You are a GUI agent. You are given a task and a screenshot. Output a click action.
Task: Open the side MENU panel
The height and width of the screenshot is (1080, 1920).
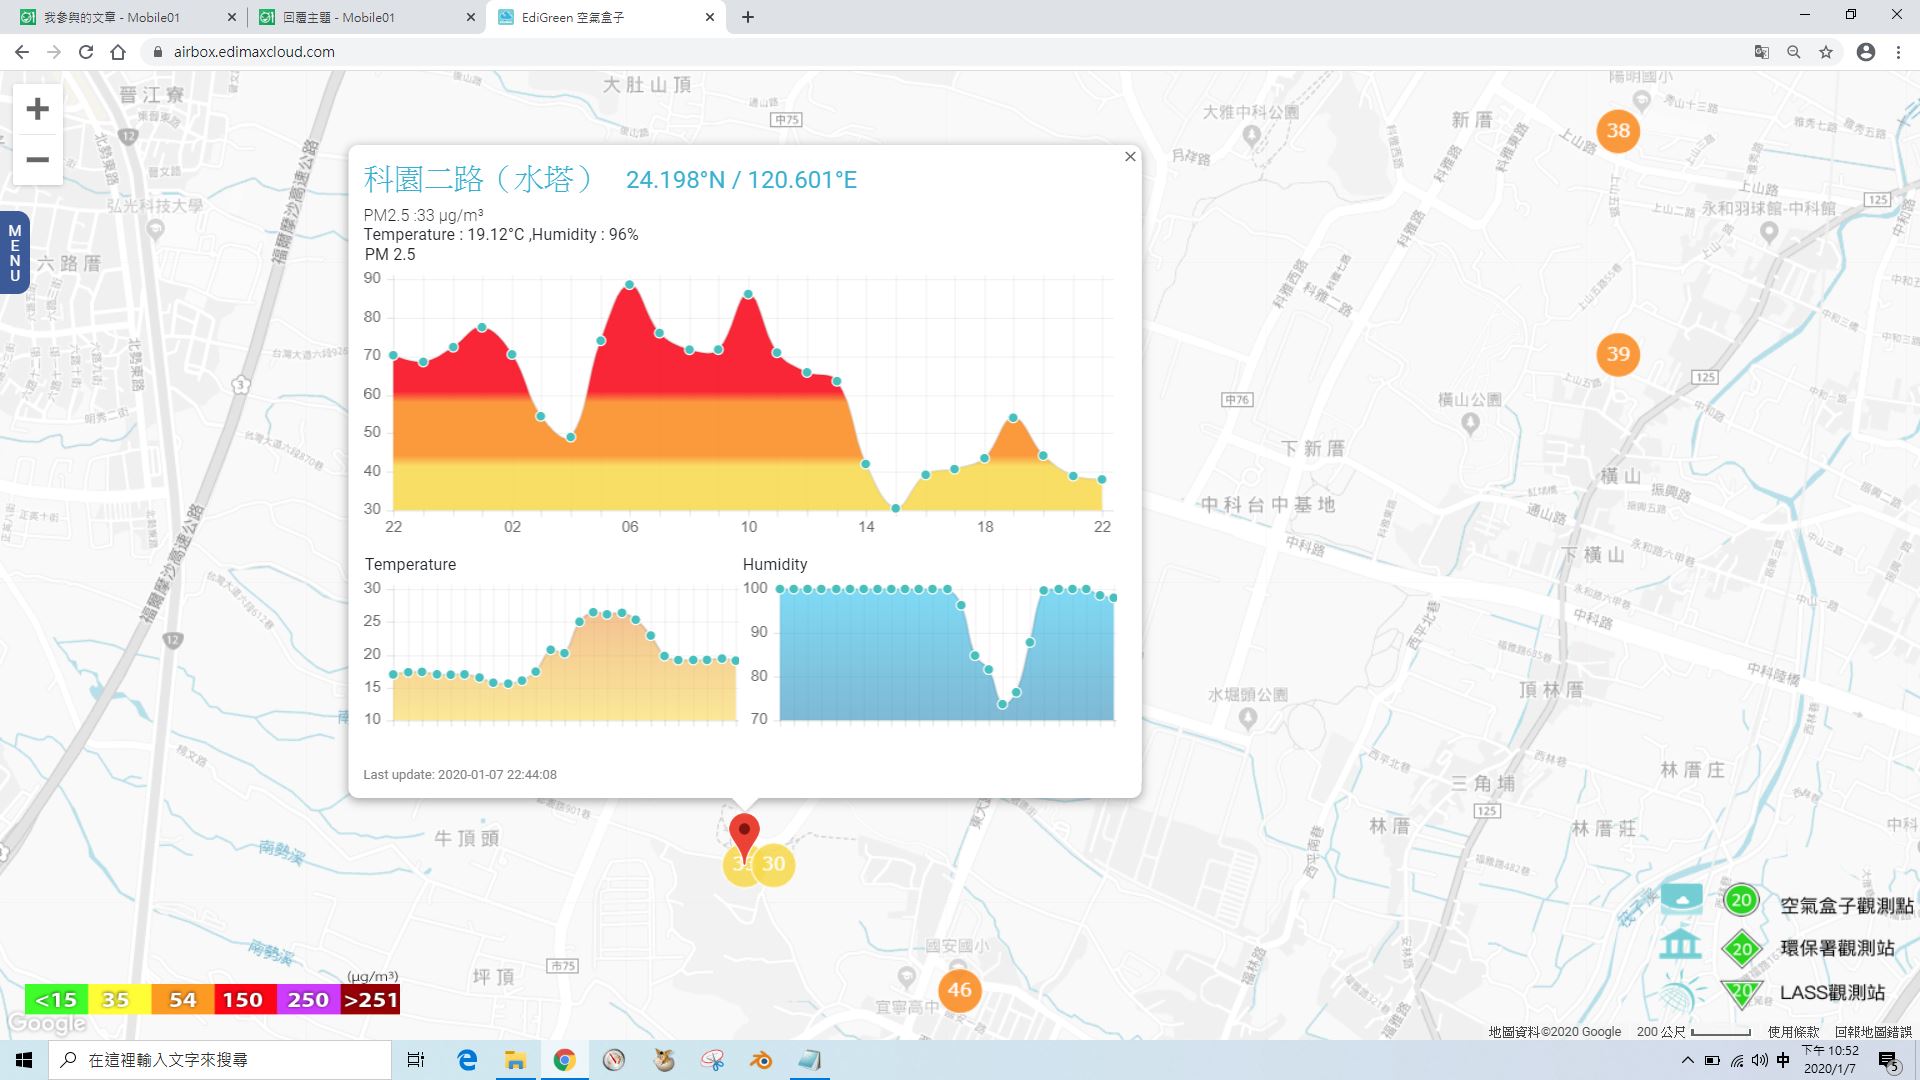14,253
